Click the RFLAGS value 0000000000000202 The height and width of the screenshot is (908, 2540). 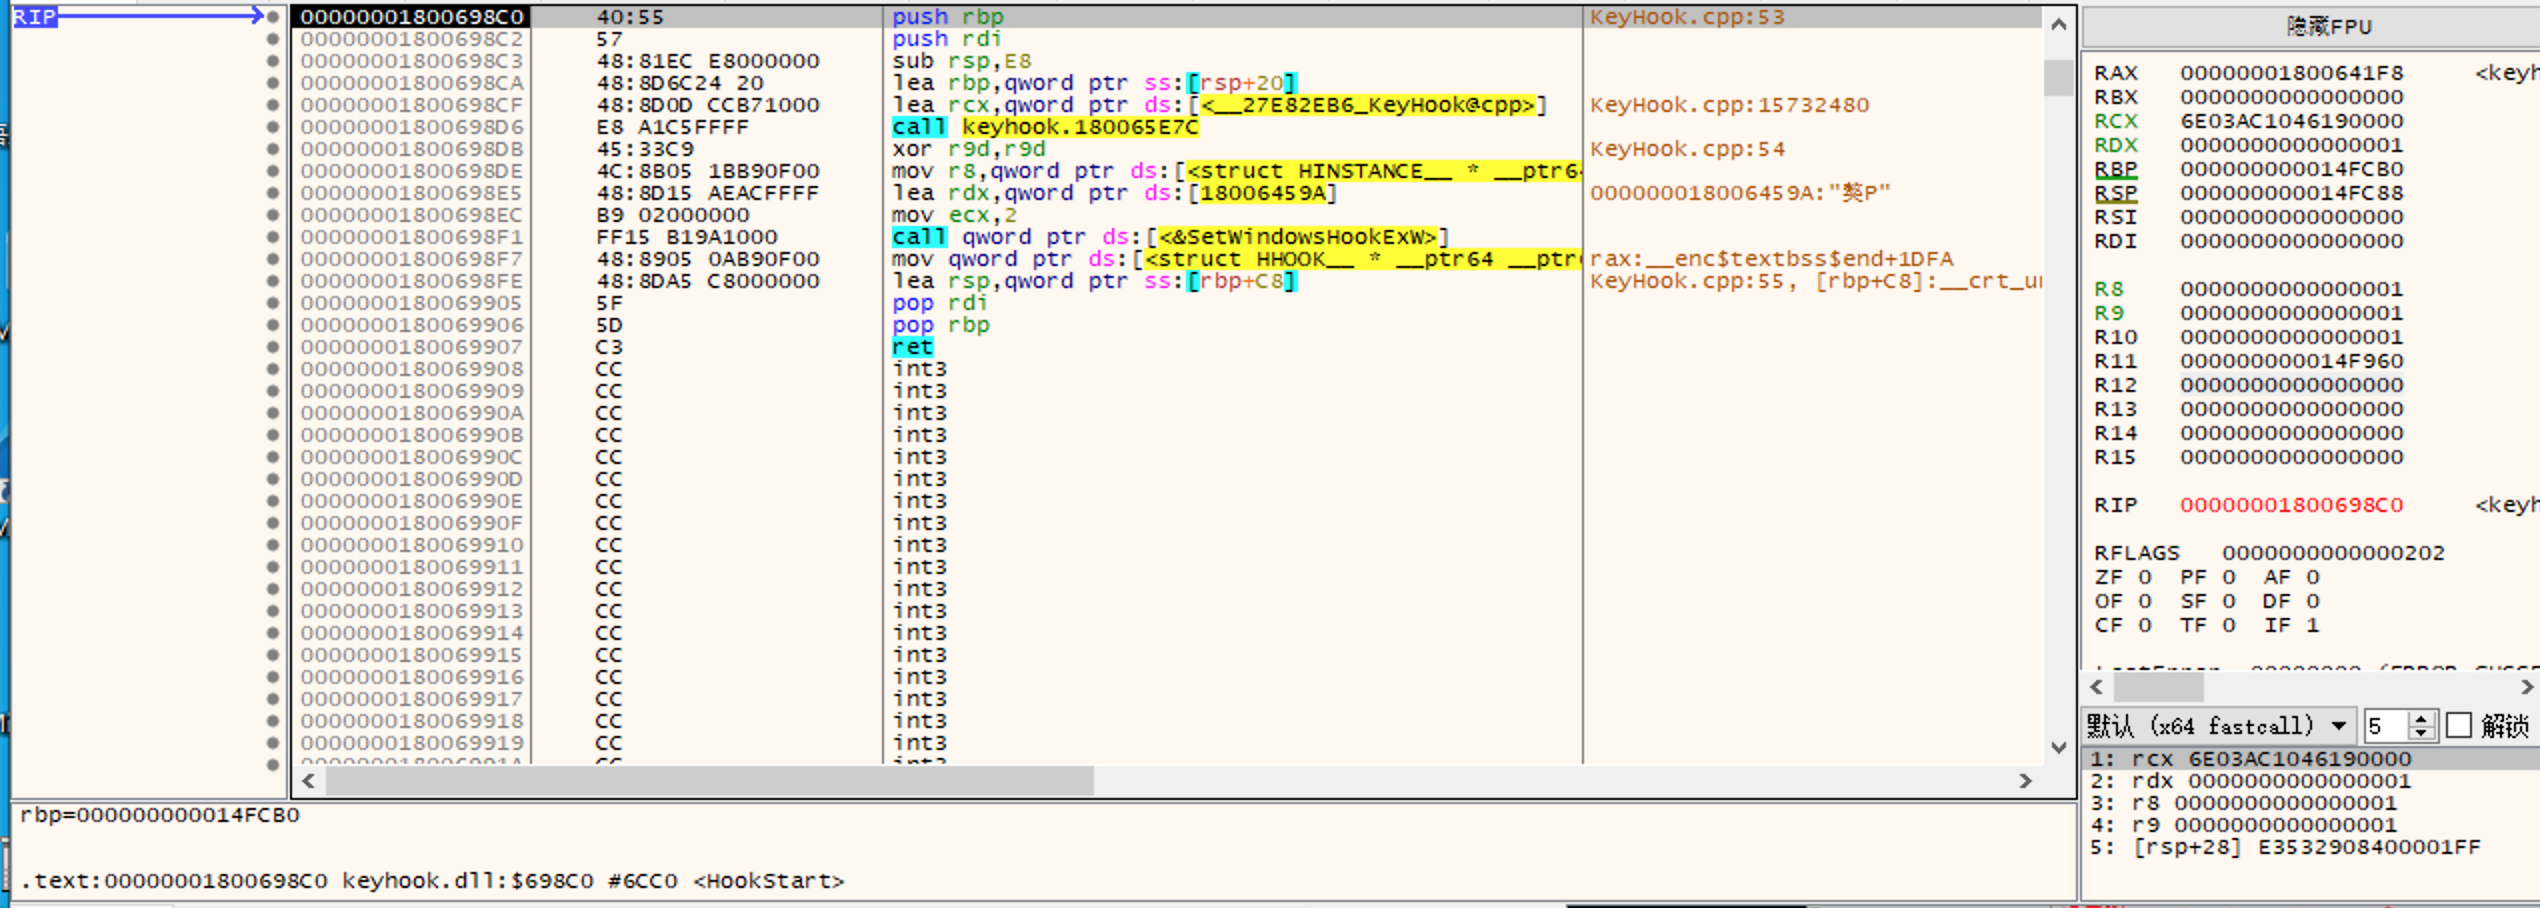2333,553
